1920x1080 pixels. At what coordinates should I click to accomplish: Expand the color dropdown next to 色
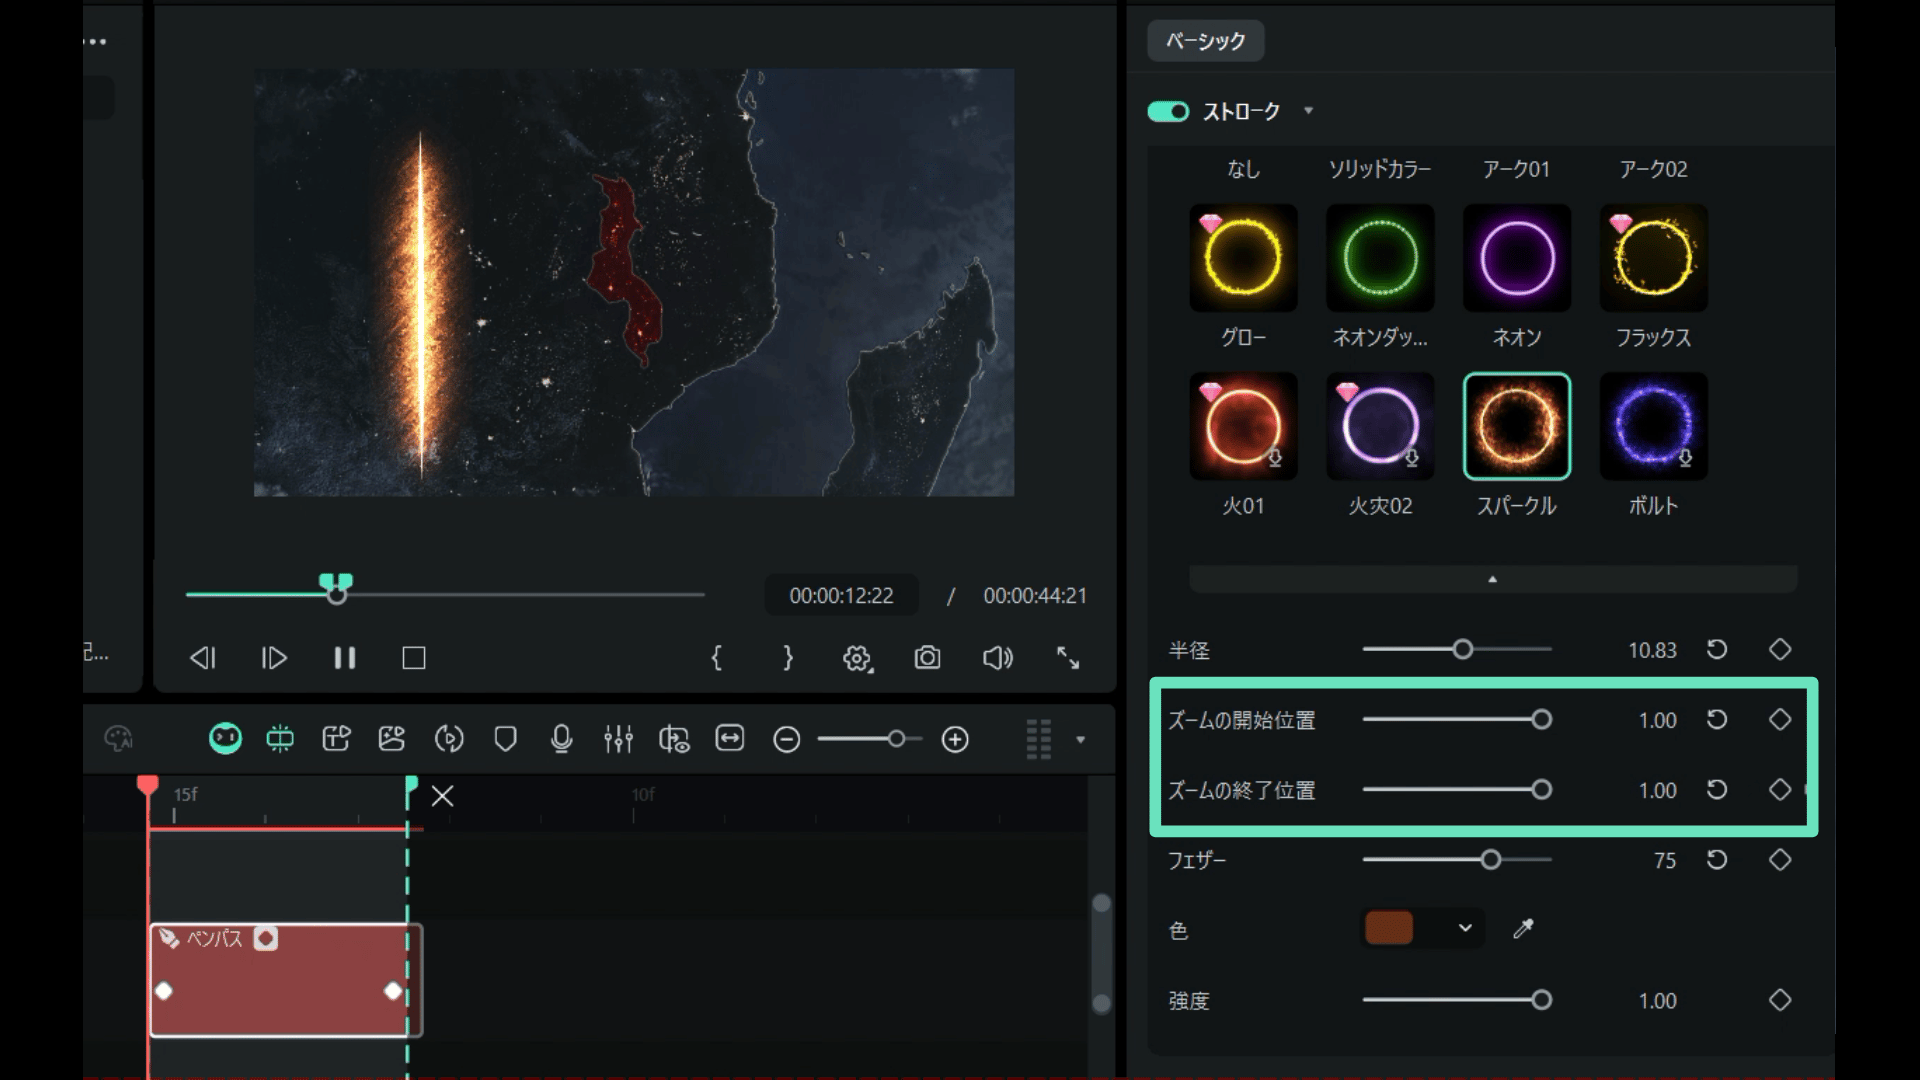click(1464, 928)
